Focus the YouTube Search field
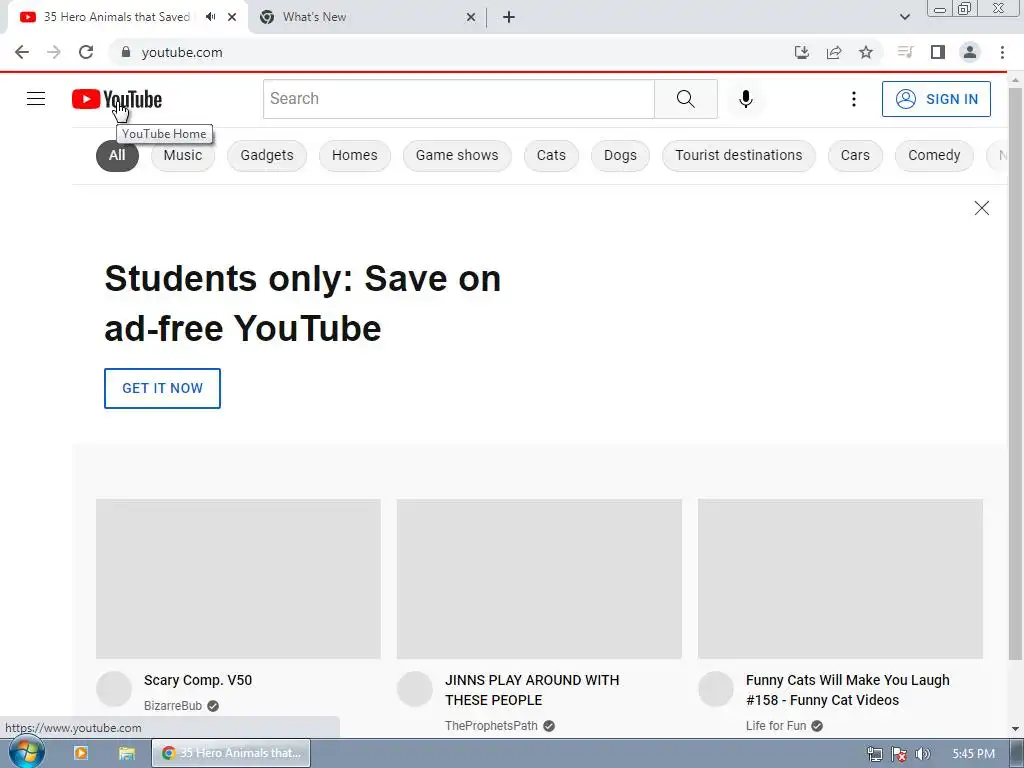 click(458, 99)
